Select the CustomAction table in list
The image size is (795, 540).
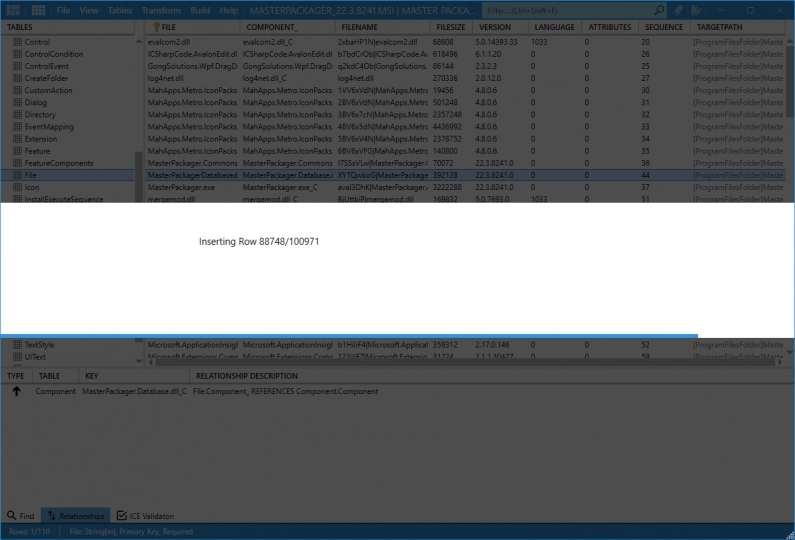(48, 91)
